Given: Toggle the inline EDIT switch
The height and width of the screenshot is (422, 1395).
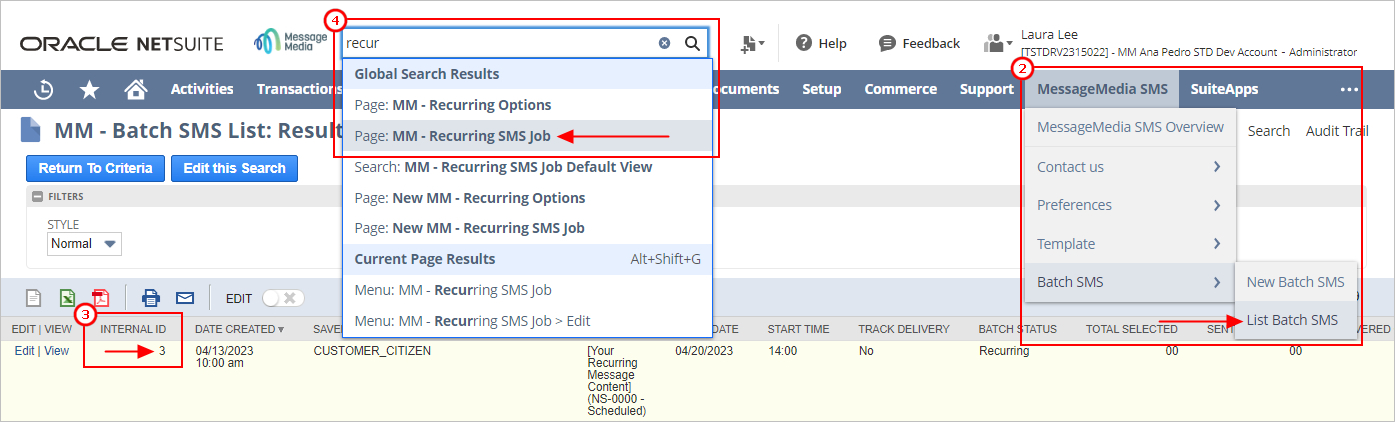Looking at the screenshot, I should coord(283,298).
